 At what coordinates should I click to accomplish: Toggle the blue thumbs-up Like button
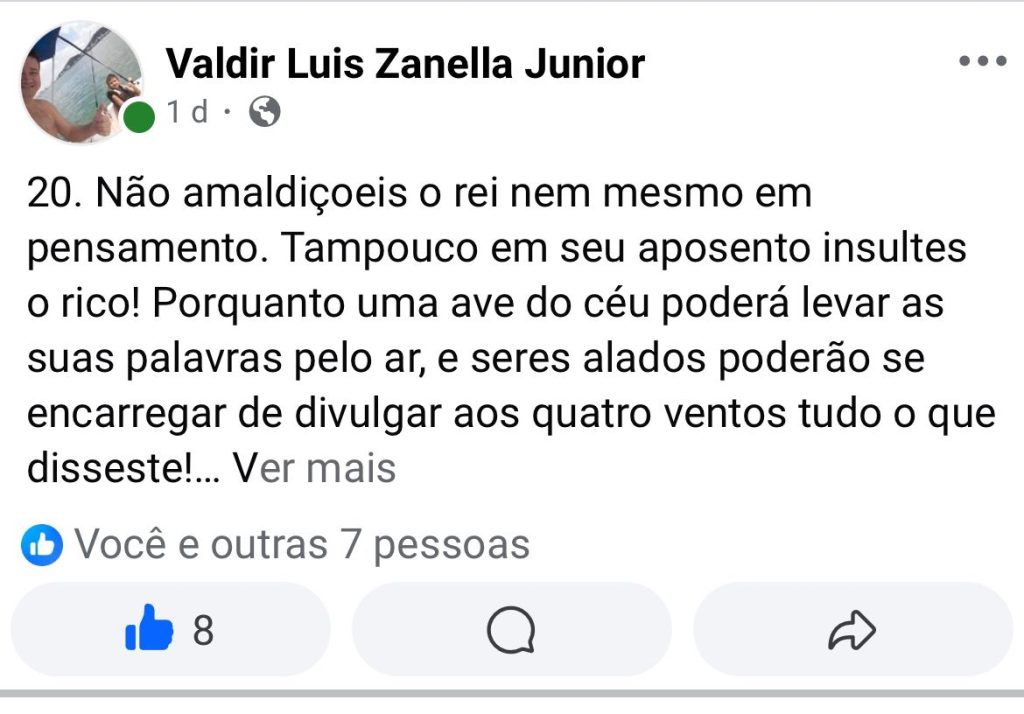click(x=149, y=630)
